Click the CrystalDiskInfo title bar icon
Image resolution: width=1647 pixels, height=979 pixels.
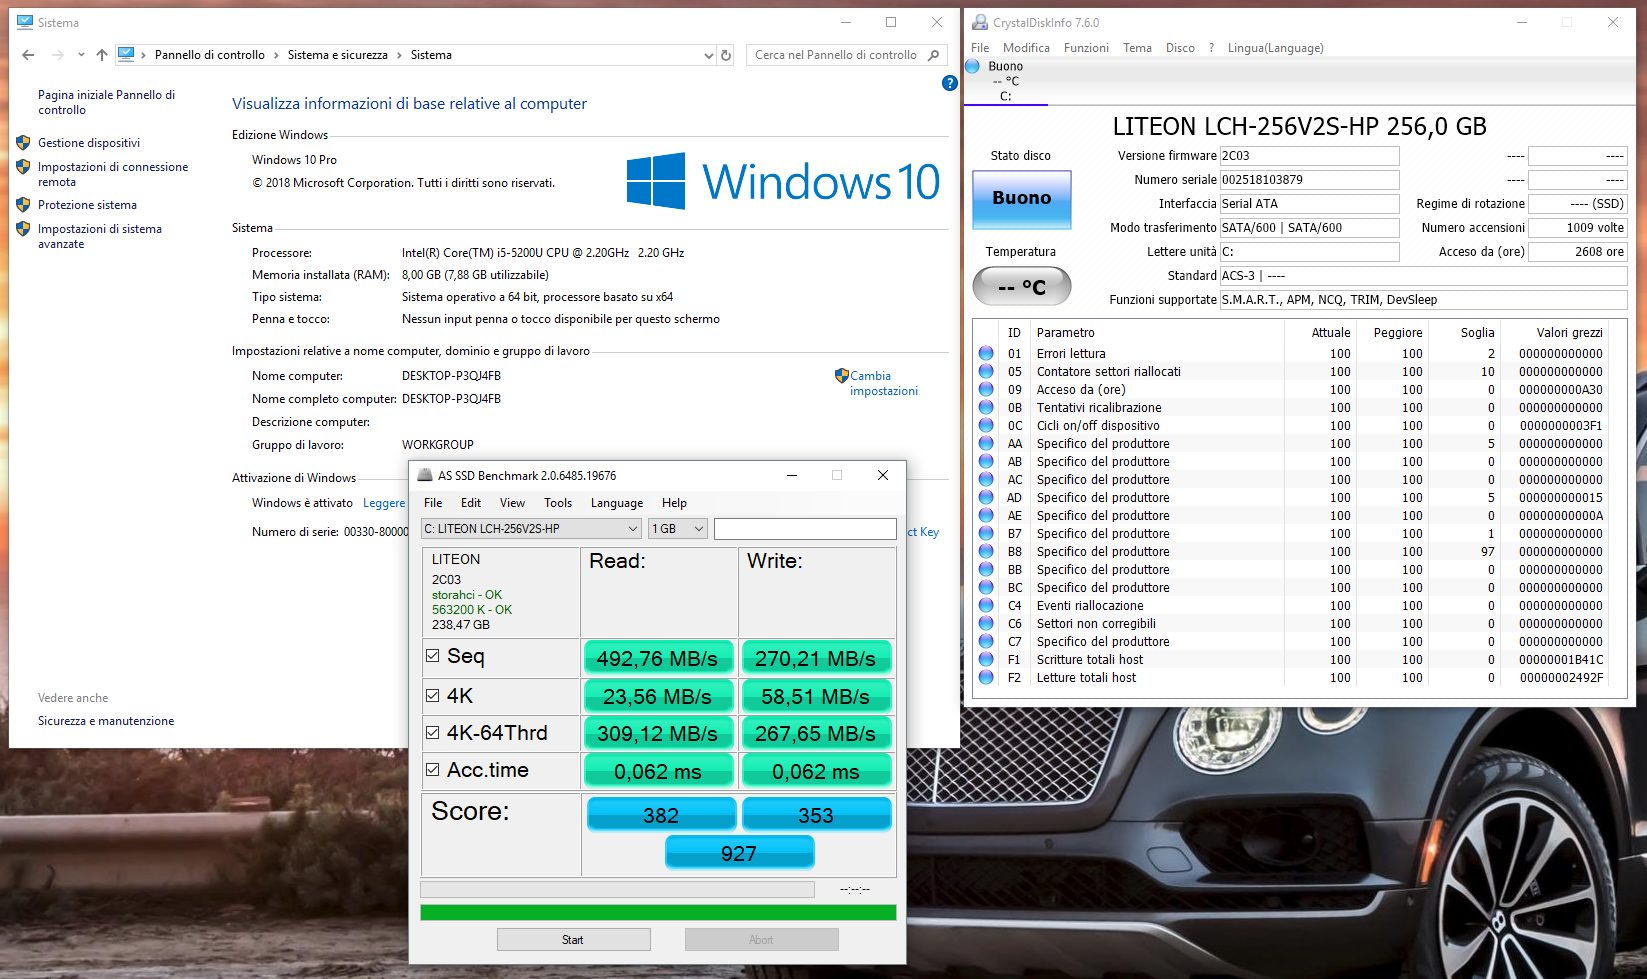[980, 22]
